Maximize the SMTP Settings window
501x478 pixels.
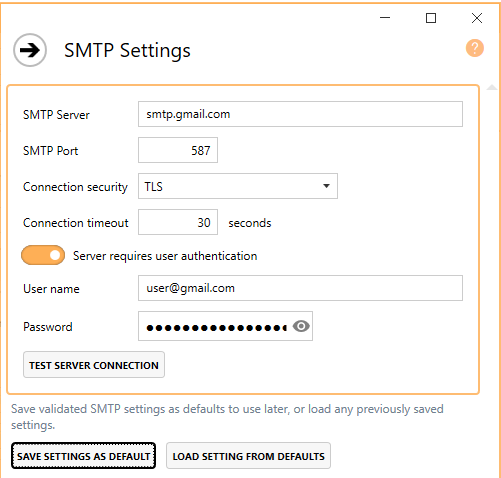tap(431, 18)
